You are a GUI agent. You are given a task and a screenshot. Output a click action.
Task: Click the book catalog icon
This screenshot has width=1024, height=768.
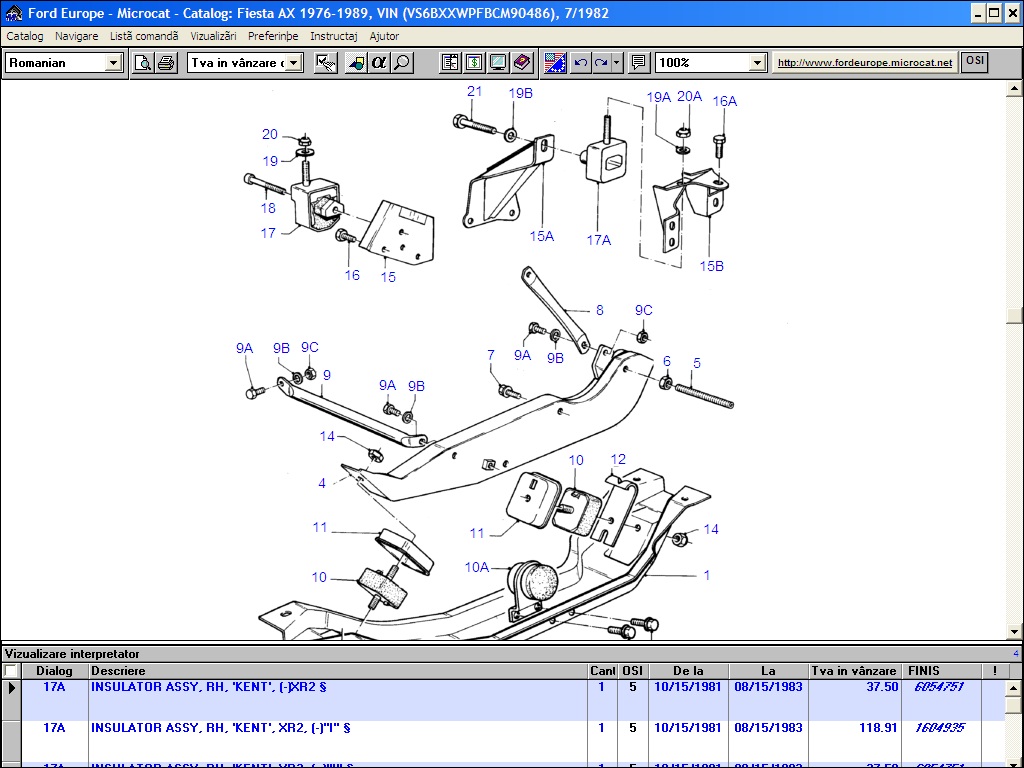(x=522, y=63)
